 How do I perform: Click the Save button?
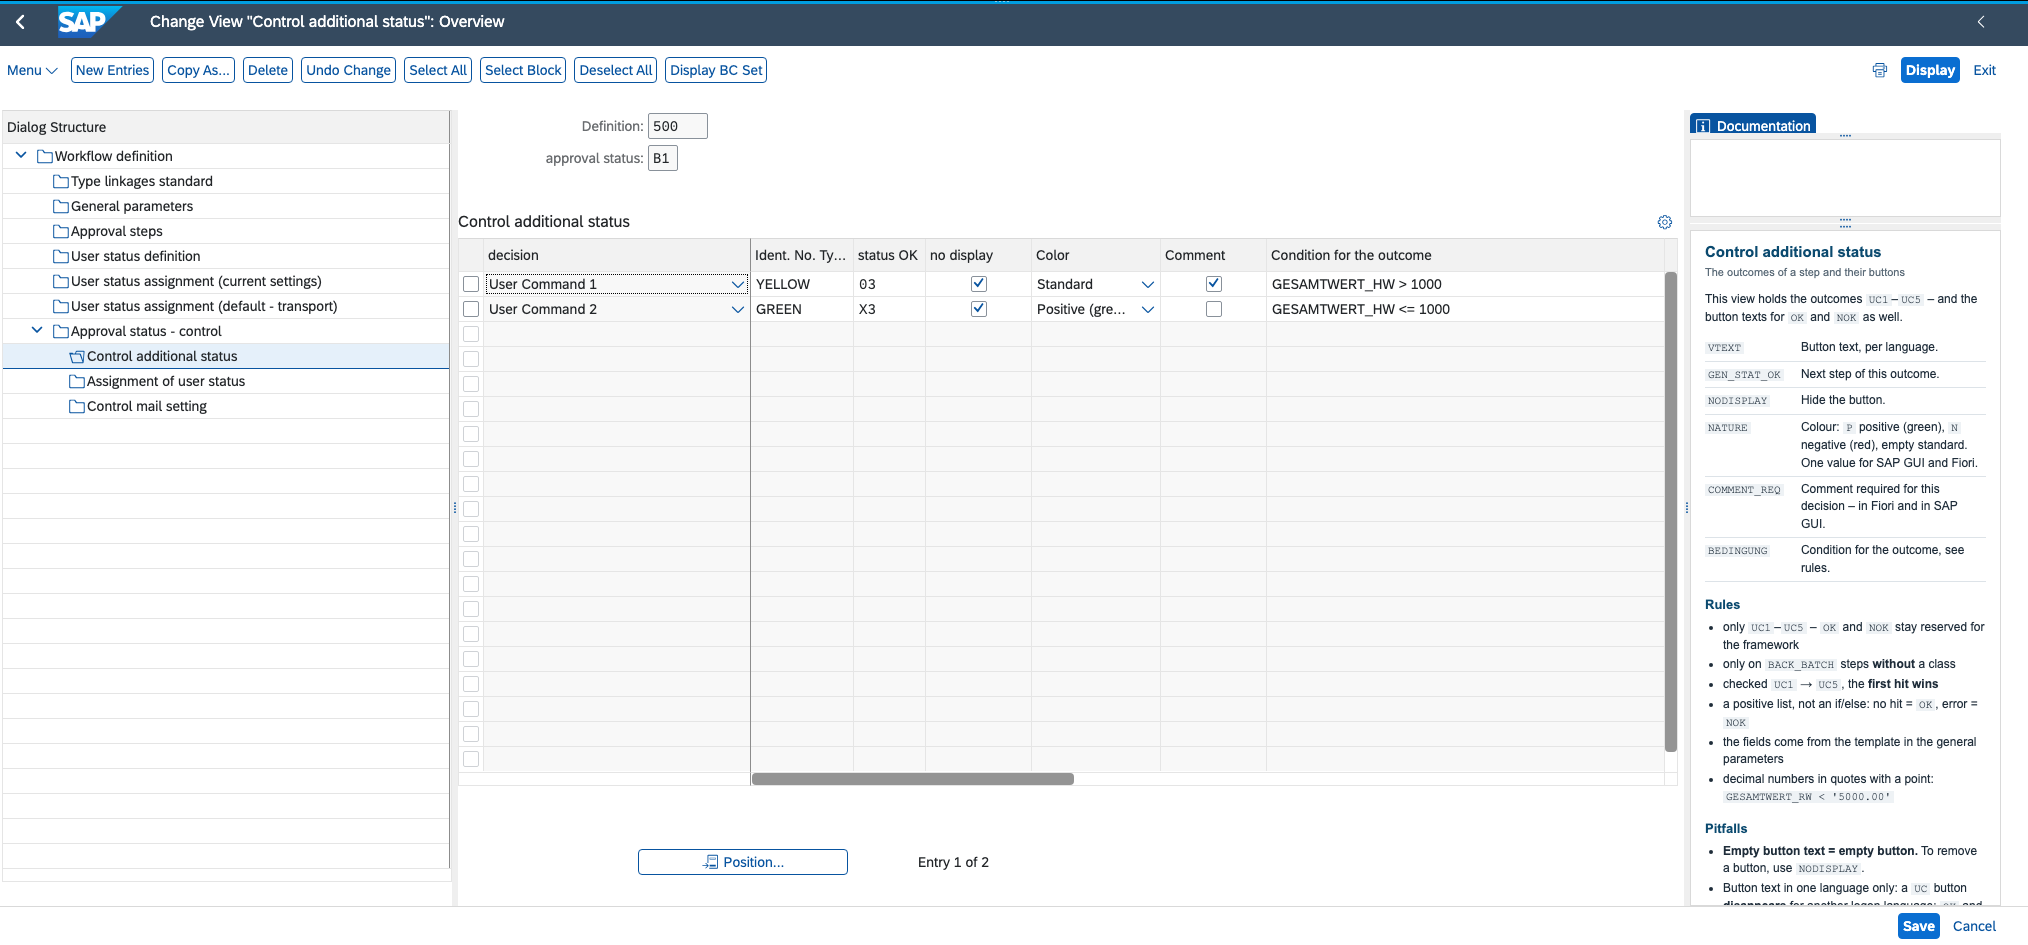coord(1918,926)
